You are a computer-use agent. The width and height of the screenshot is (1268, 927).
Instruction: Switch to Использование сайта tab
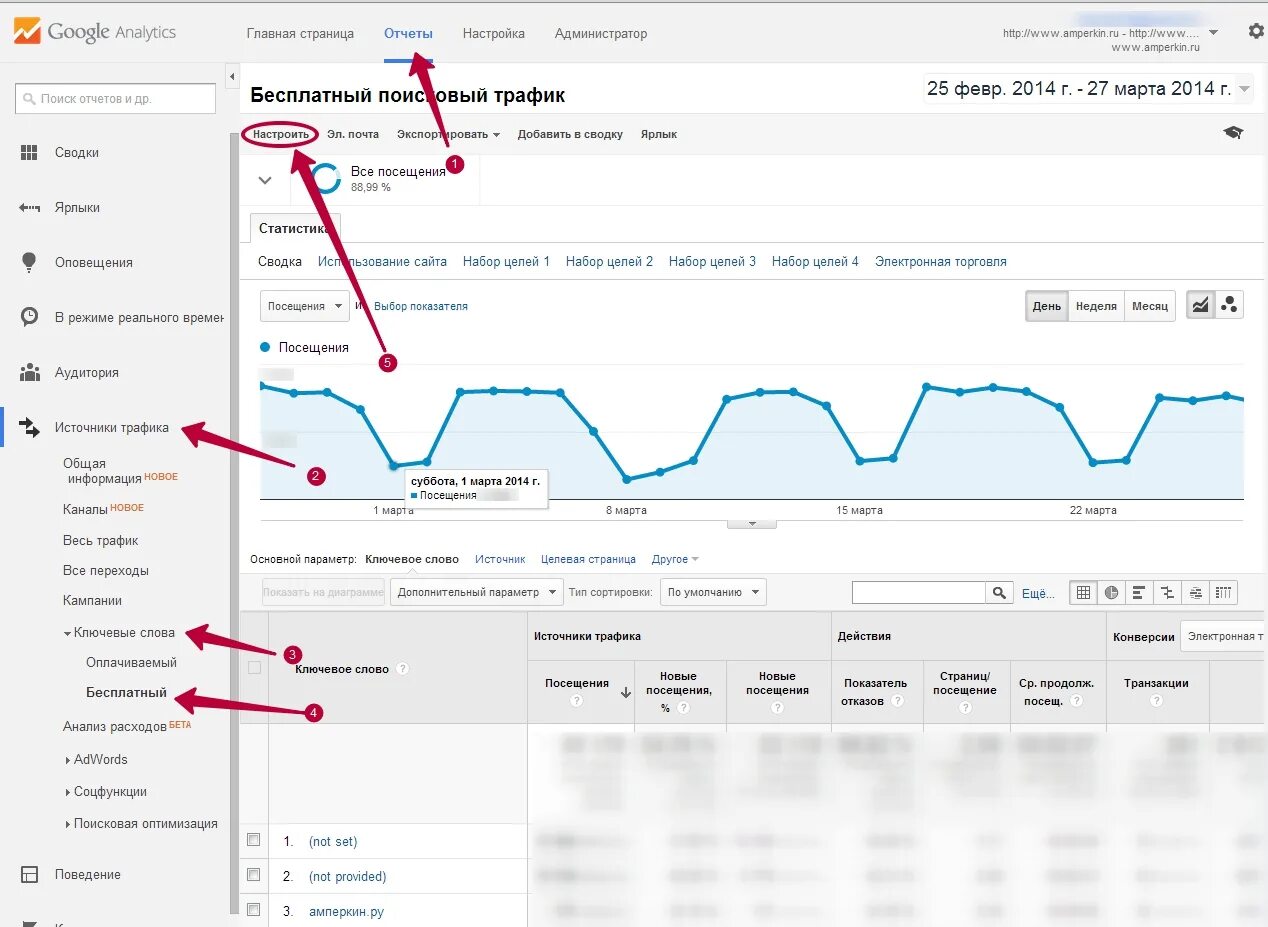coord(382,261)
